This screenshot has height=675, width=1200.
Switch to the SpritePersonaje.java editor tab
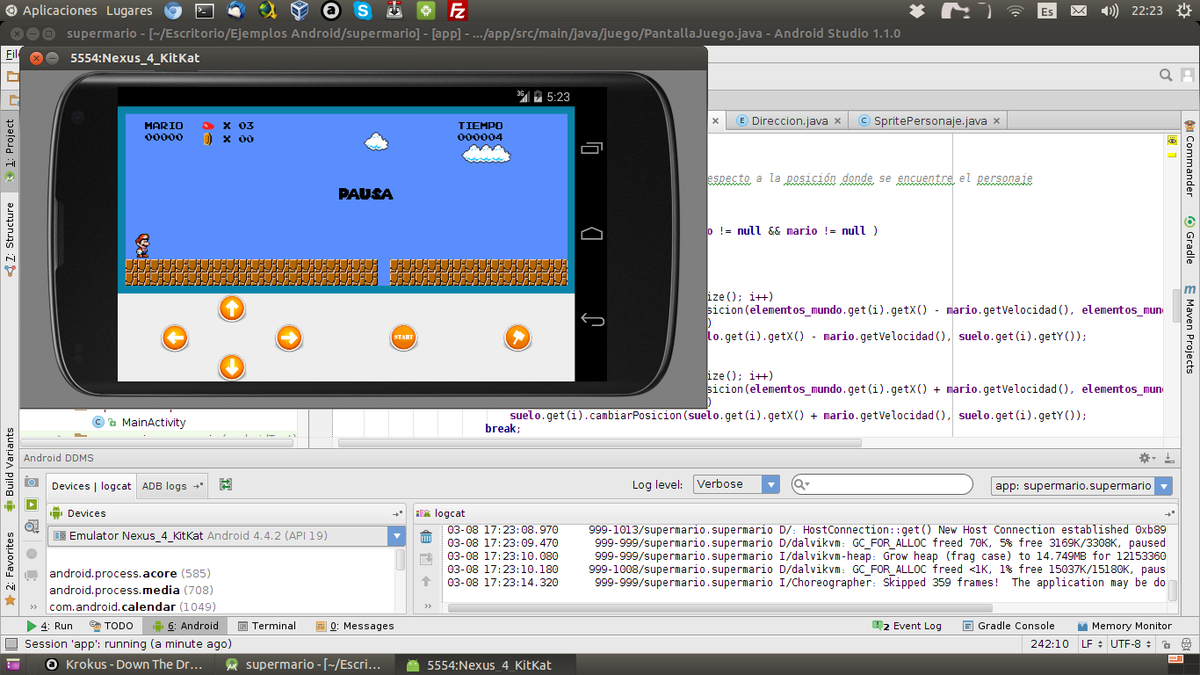[929, 120]
